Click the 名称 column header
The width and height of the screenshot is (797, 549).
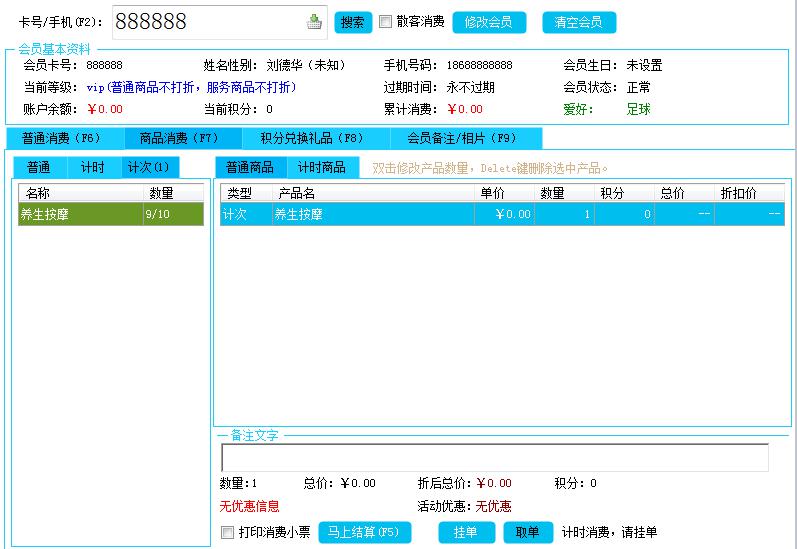(x=81, y=193)
